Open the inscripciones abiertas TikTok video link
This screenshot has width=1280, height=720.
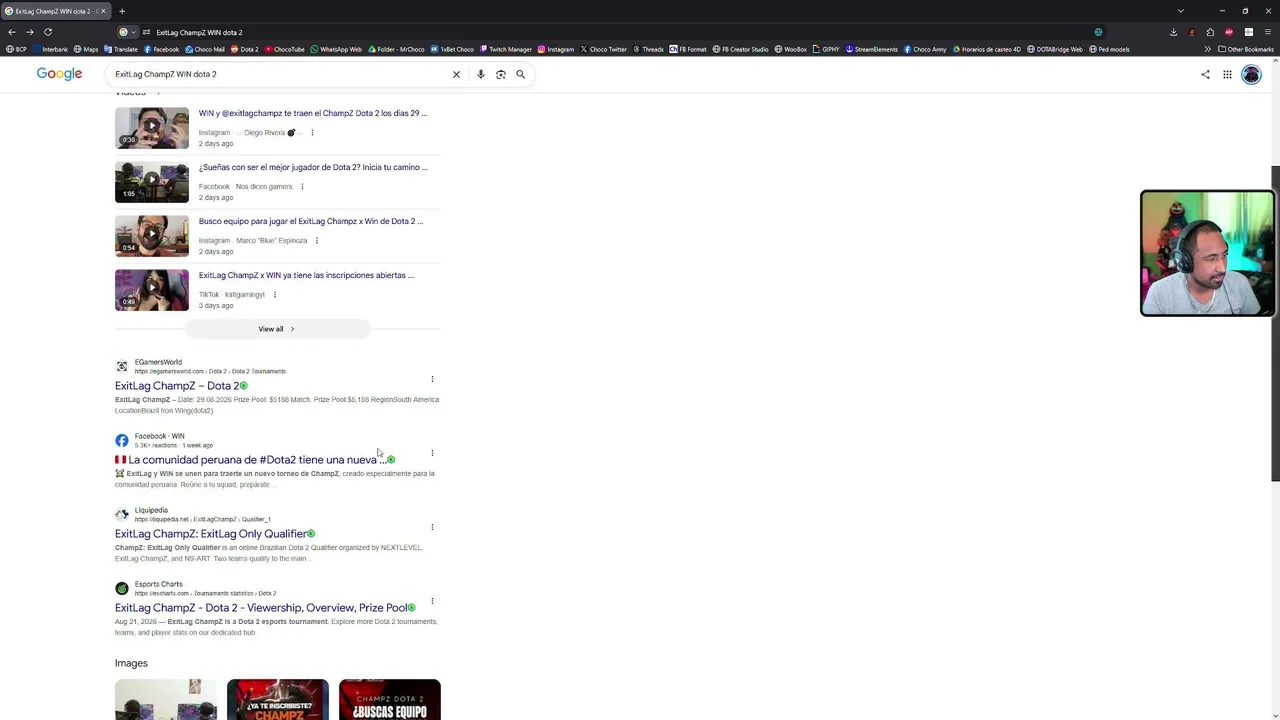pos(306,275)
